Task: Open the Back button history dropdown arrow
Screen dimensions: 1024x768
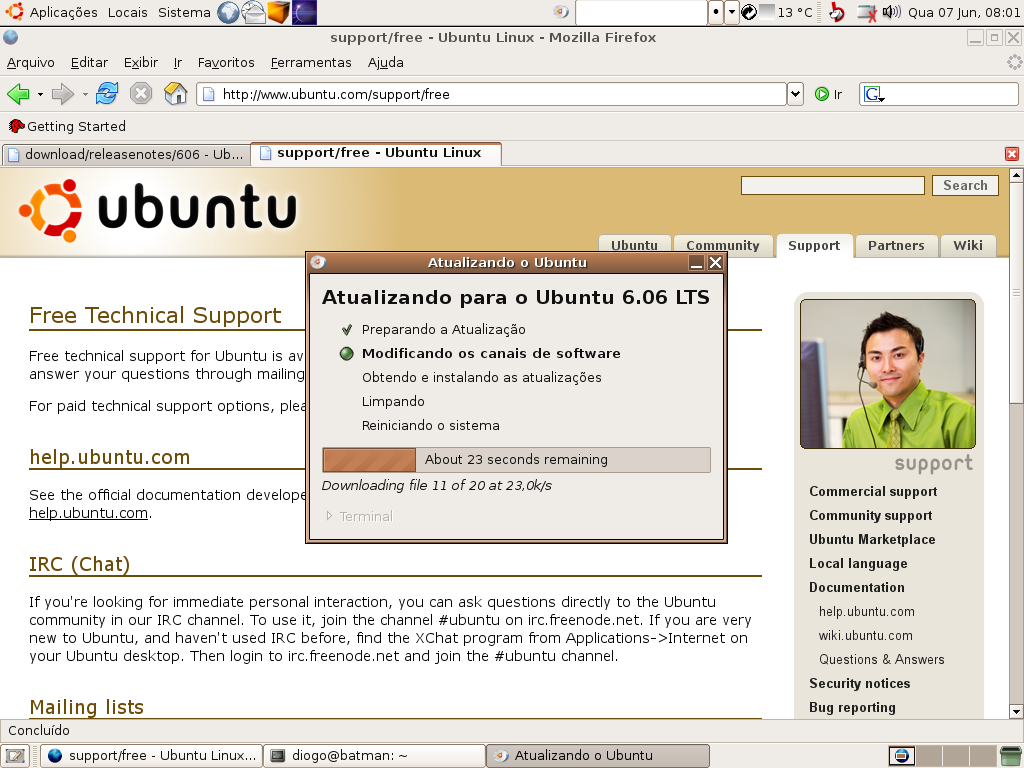Action: coord(40,94)
